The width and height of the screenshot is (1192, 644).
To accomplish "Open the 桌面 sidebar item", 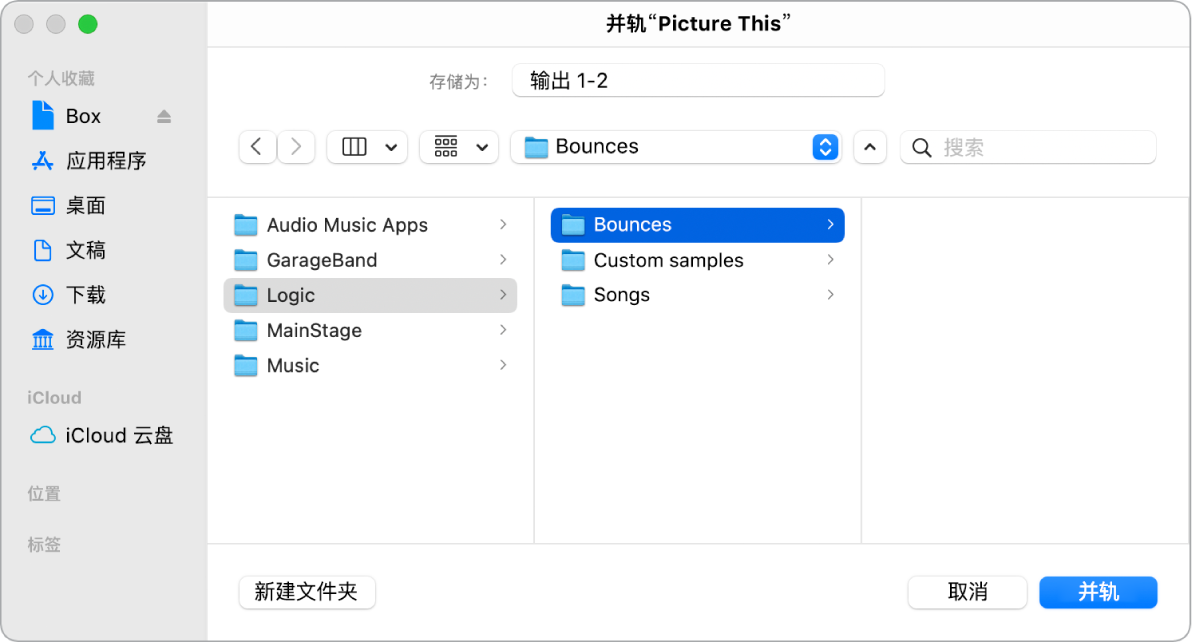I will [x=85, y=205].
